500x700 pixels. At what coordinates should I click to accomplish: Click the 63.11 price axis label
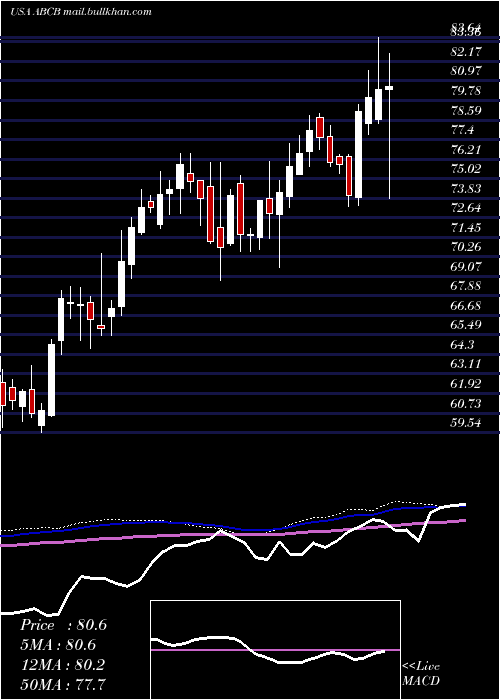click(x=467, y=364)
